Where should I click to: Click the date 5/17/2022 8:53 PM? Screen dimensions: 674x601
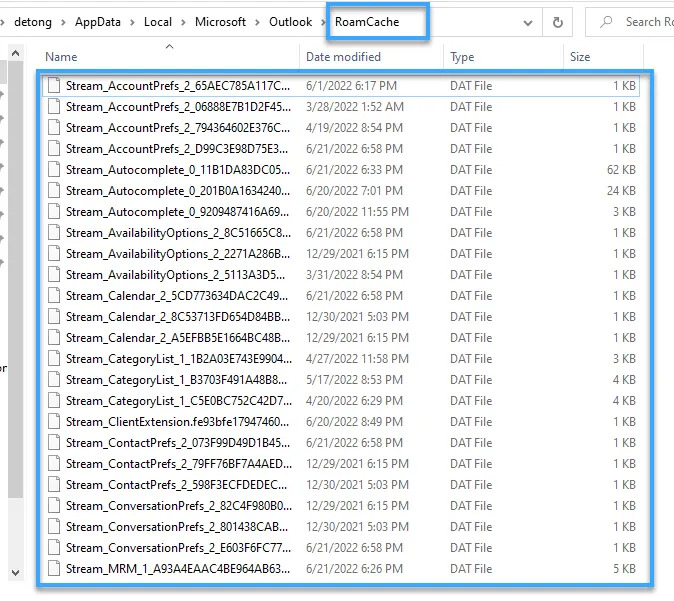coord(354,380)
